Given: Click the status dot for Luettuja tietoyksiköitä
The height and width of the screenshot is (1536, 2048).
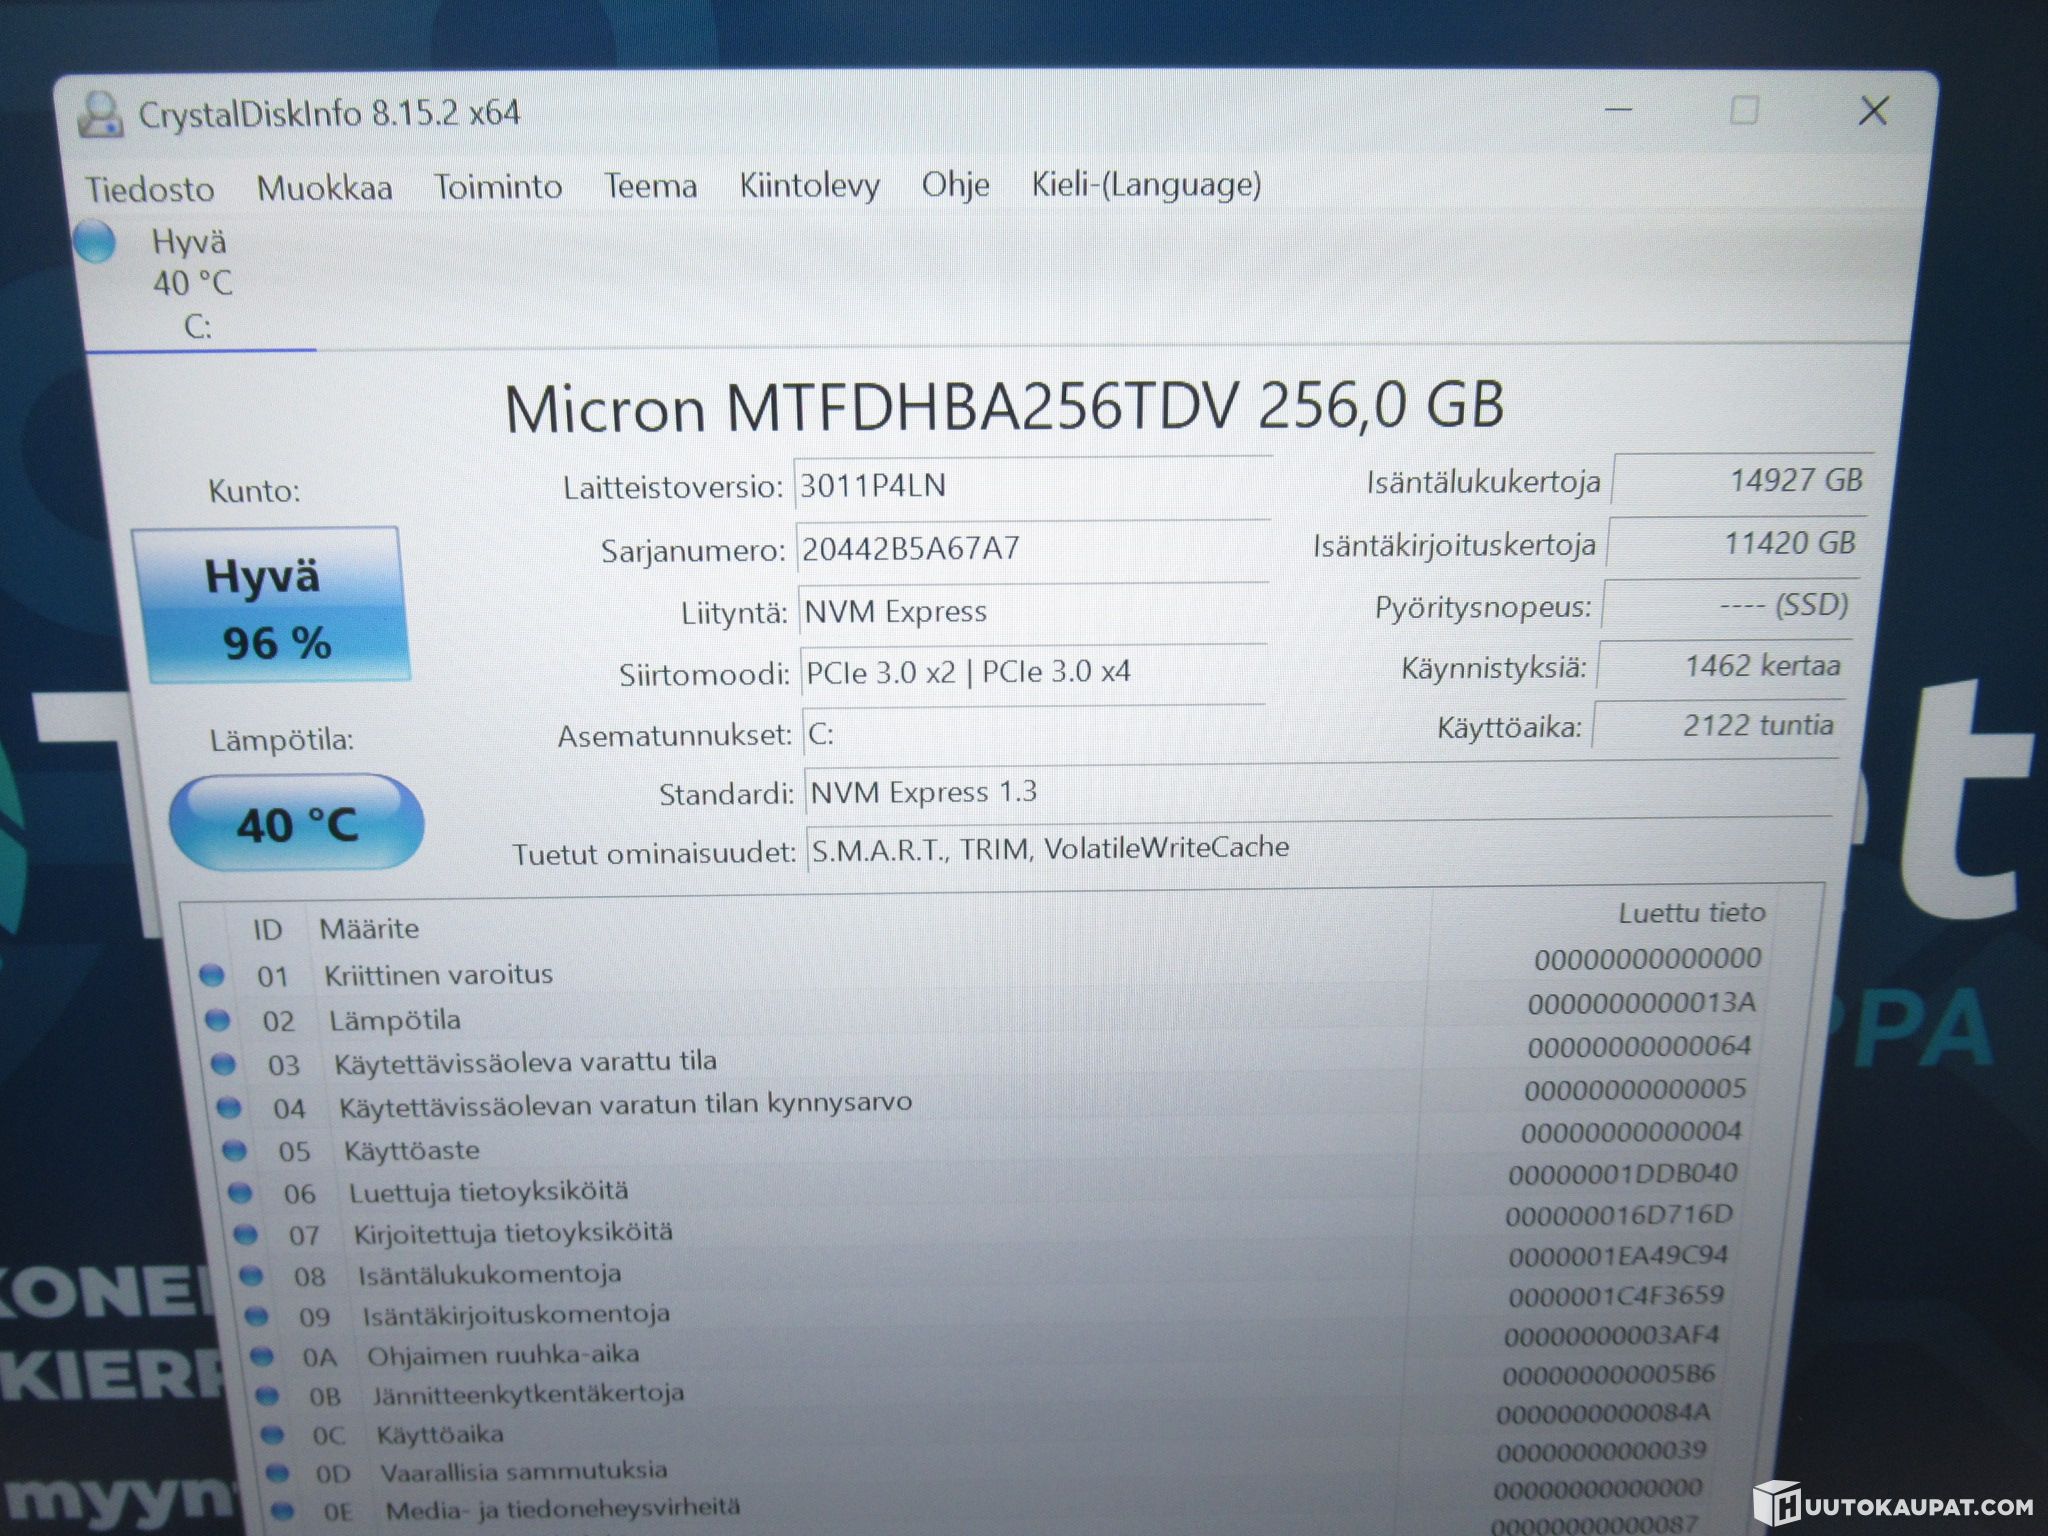Looking at the screenshot, I should 240,1192.
